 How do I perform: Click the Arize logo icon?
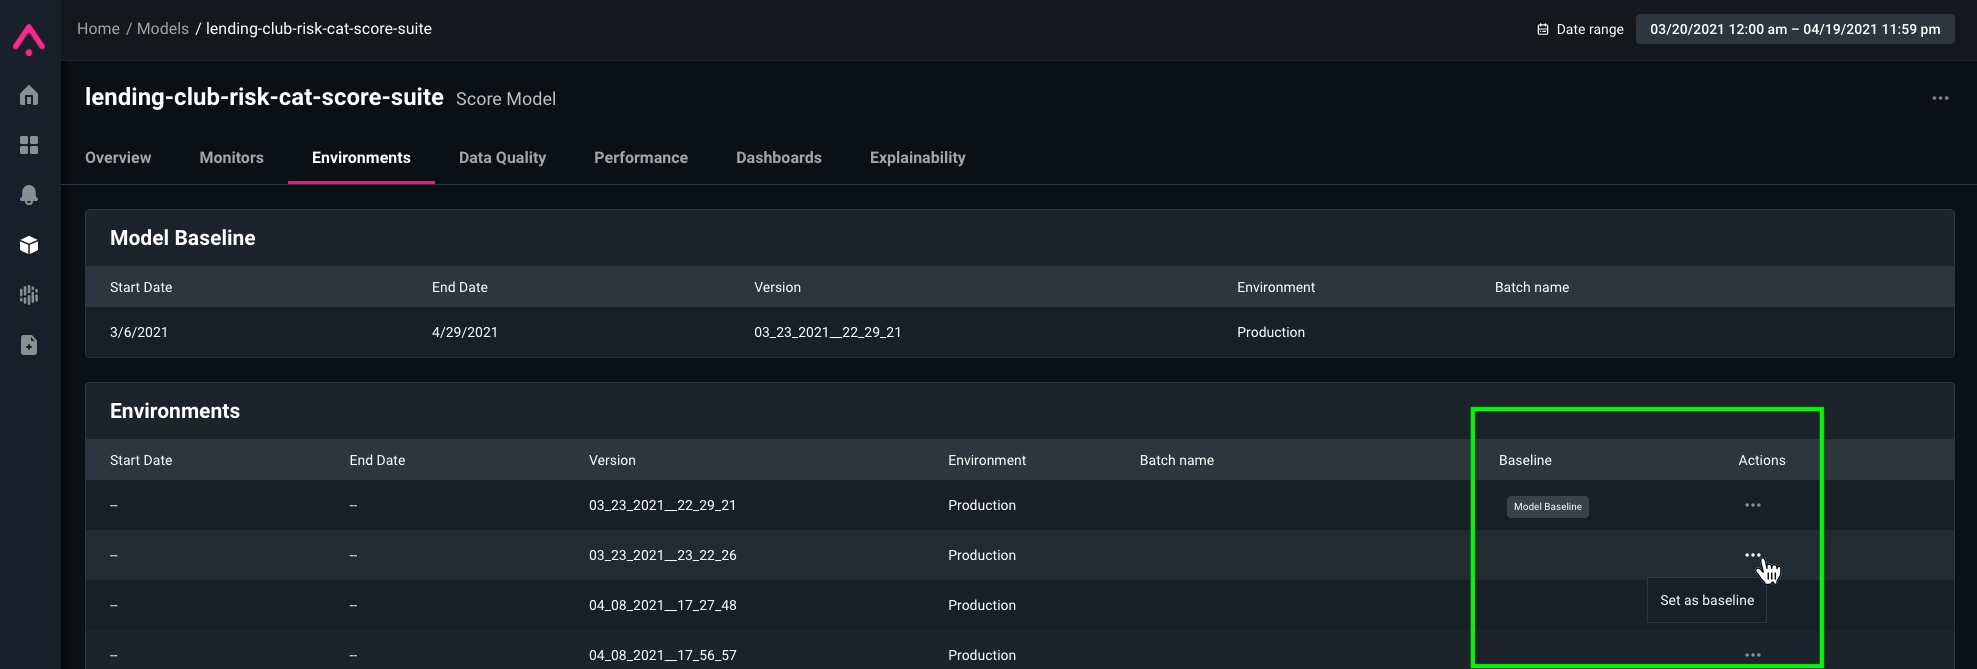(x=29, y=40)
